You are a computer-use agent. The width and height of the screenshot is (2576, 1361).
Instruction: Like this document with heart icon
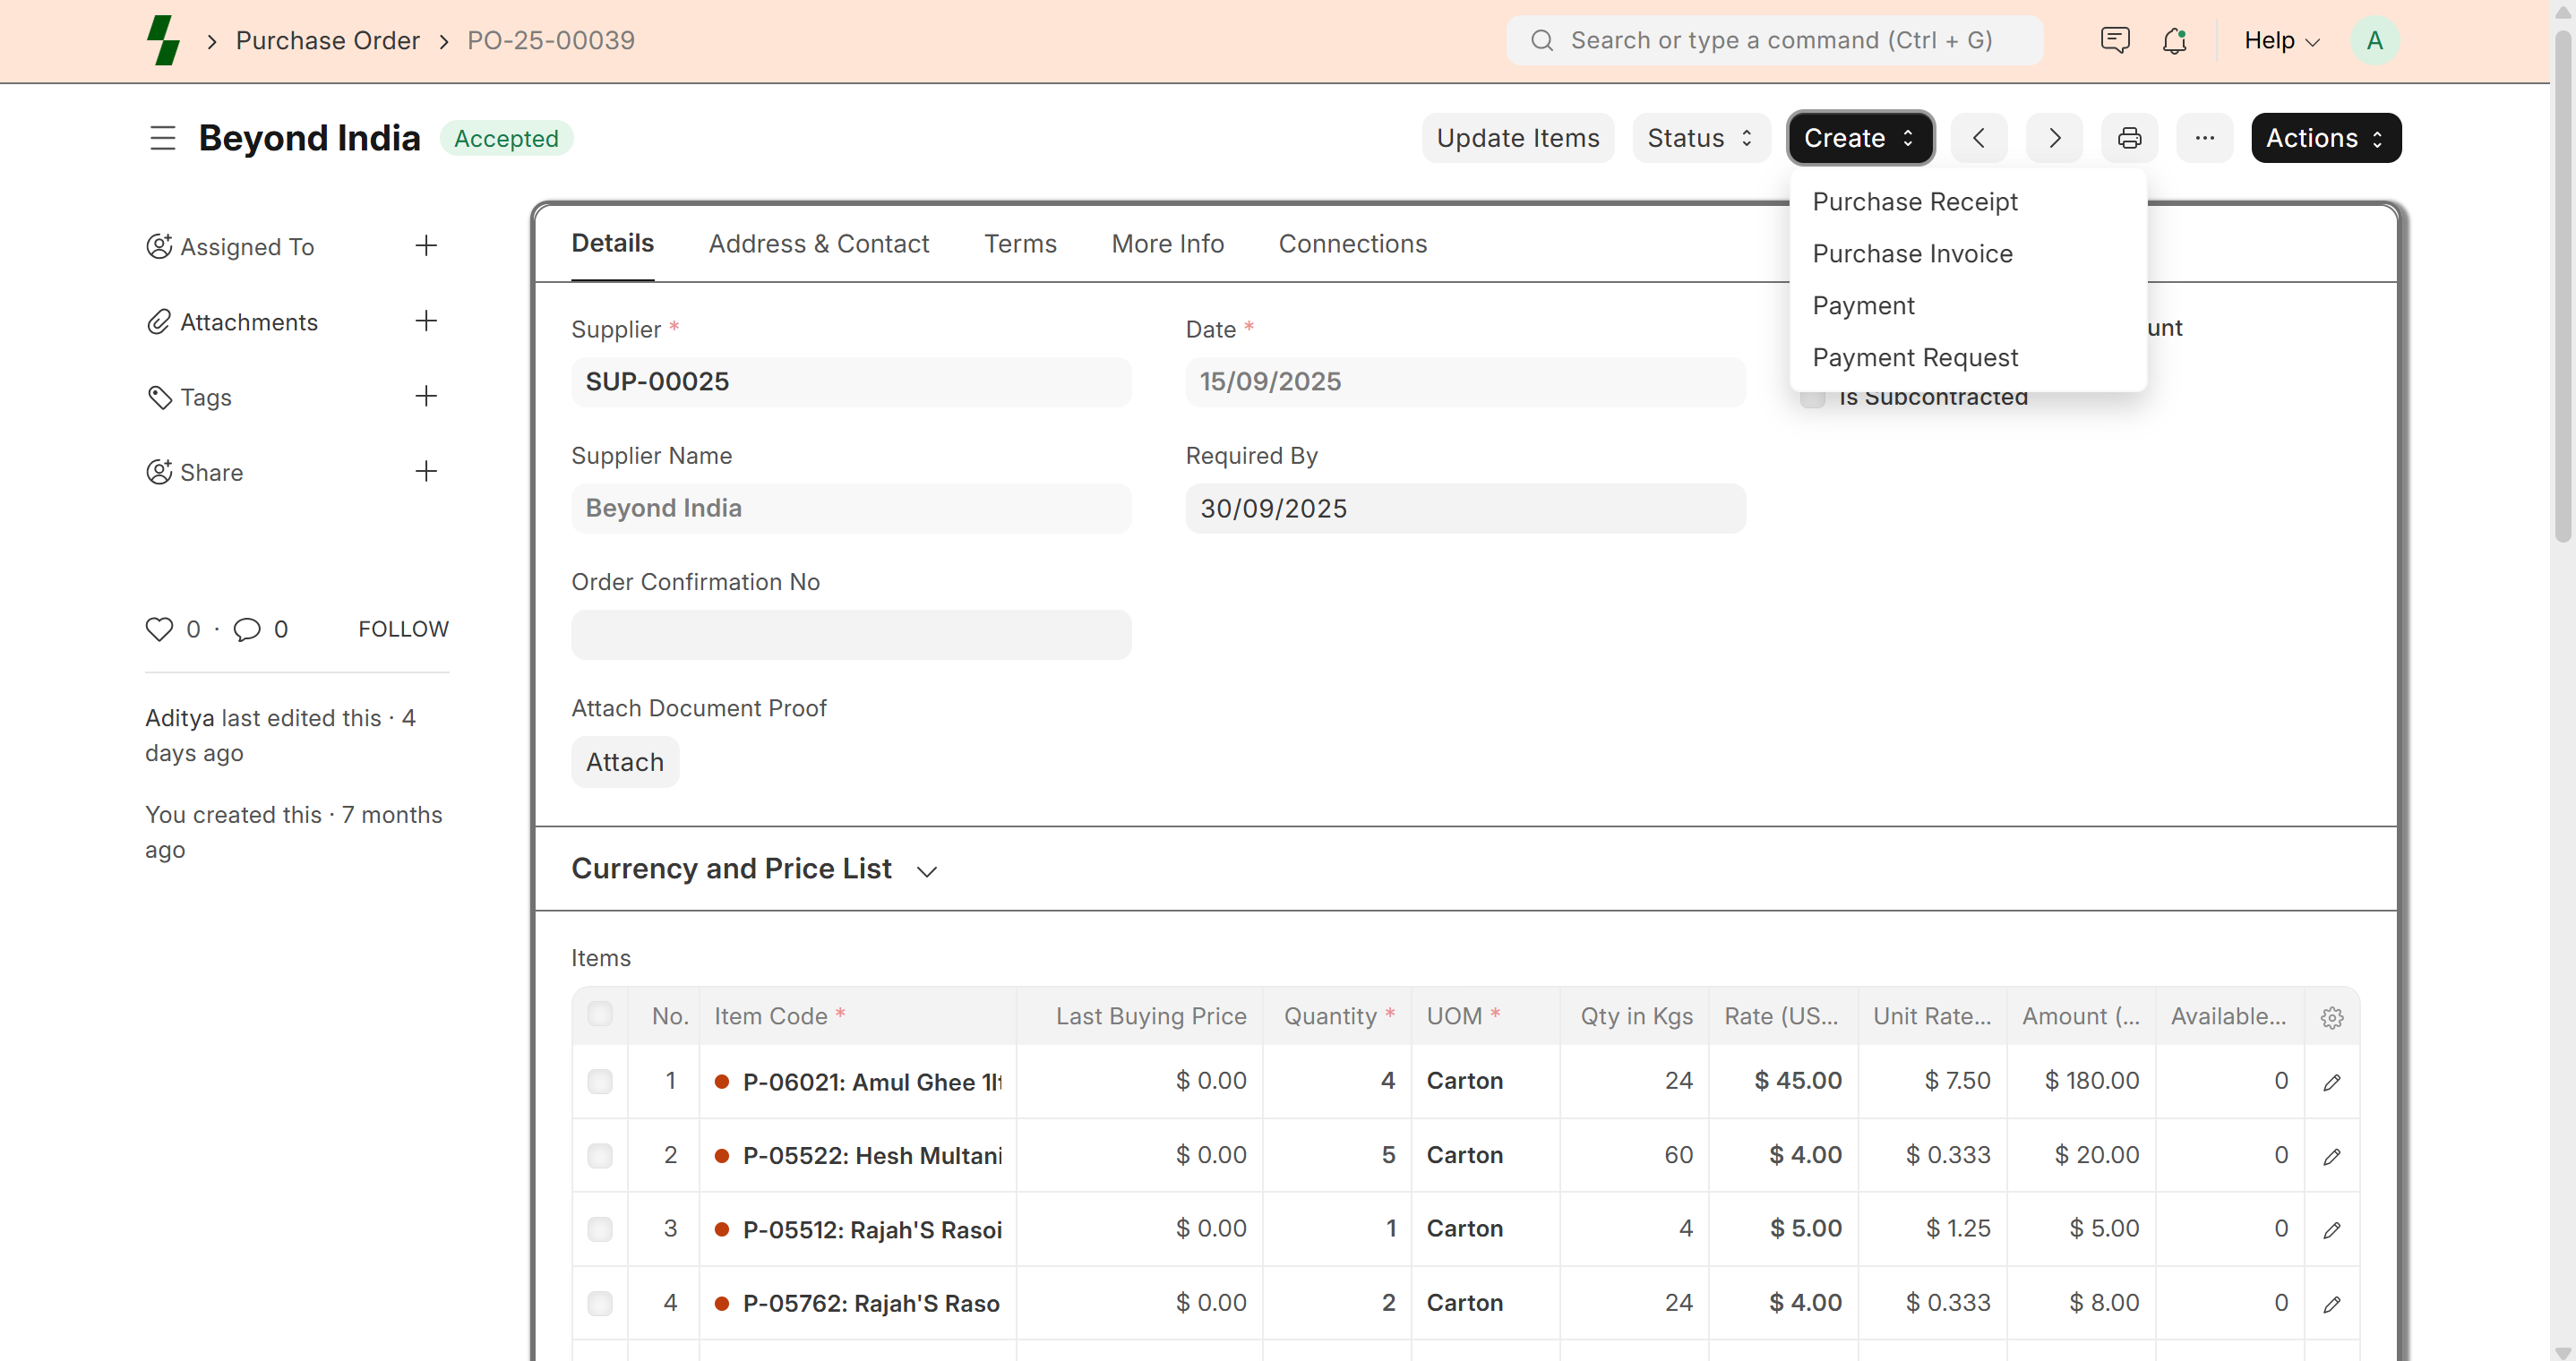159,629
